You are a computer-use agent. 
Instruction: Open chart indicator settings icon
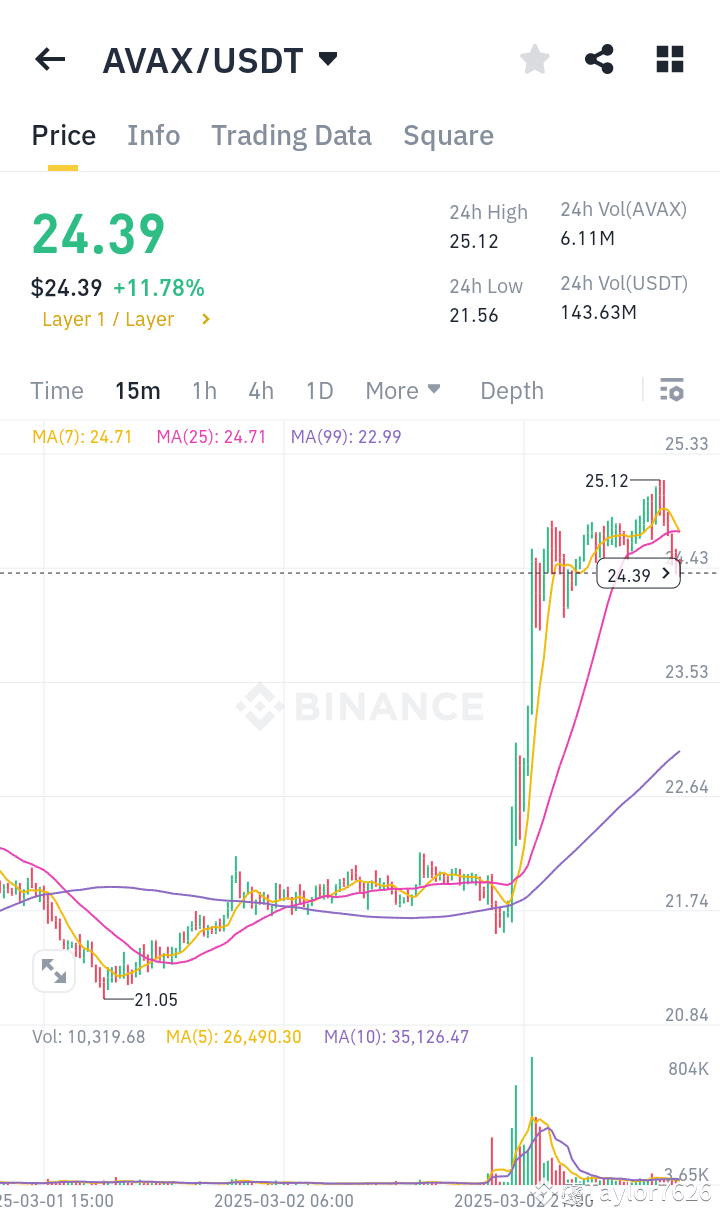point(671,390)
